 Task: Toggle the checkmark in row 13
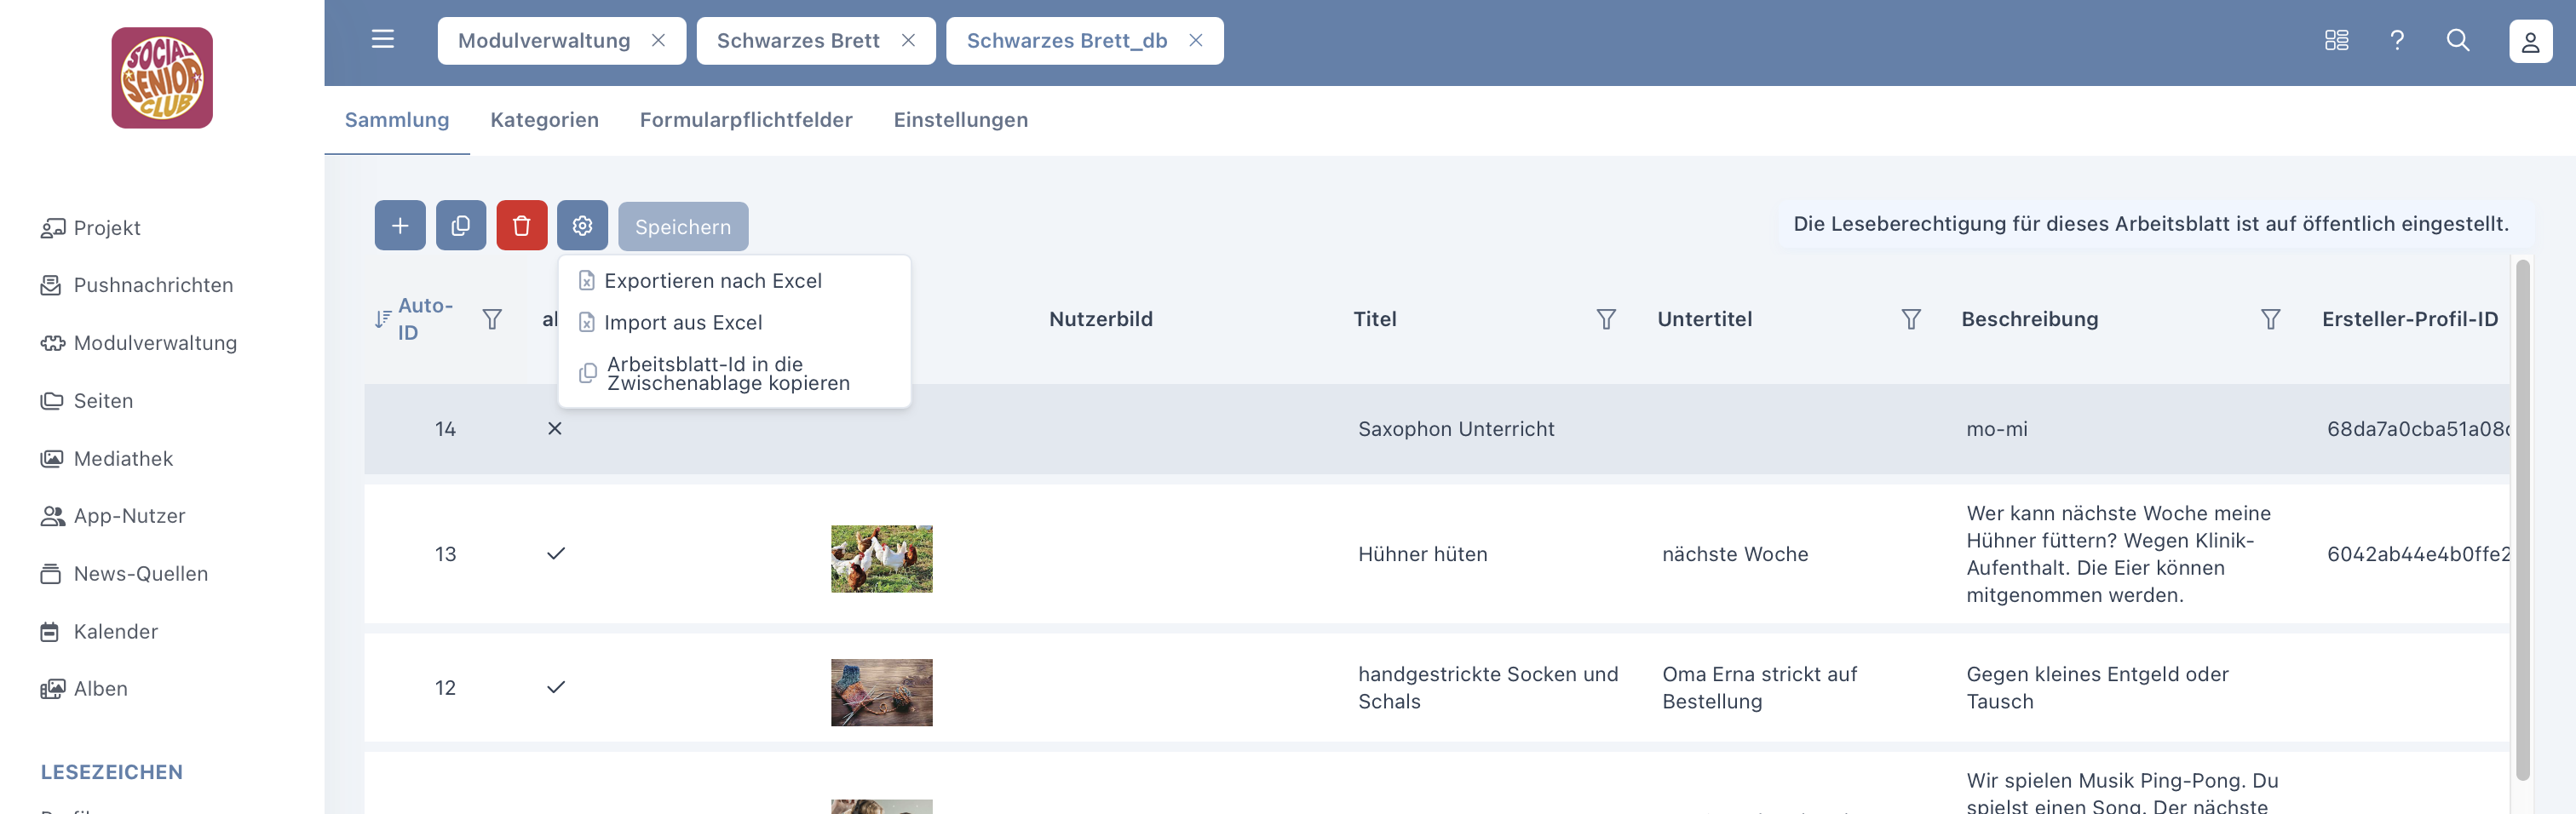click(x=556, y=554)
